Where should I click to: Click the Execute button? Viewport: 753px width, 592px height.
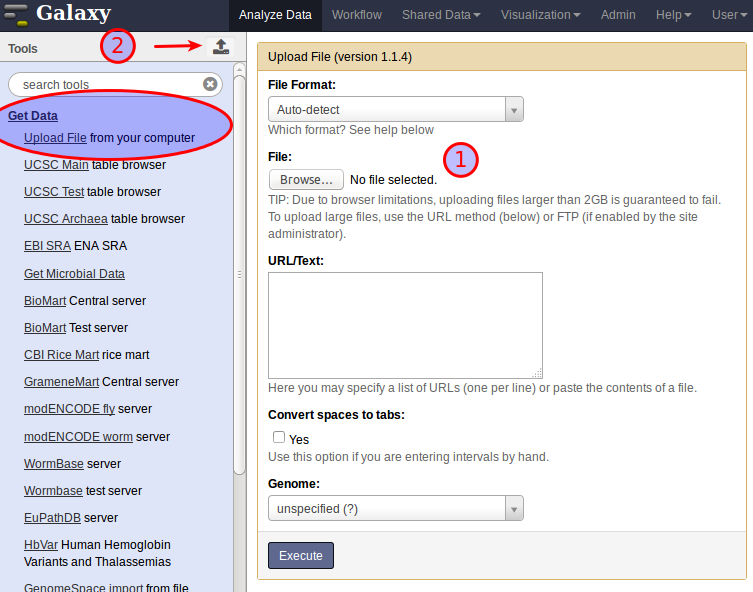301,556
